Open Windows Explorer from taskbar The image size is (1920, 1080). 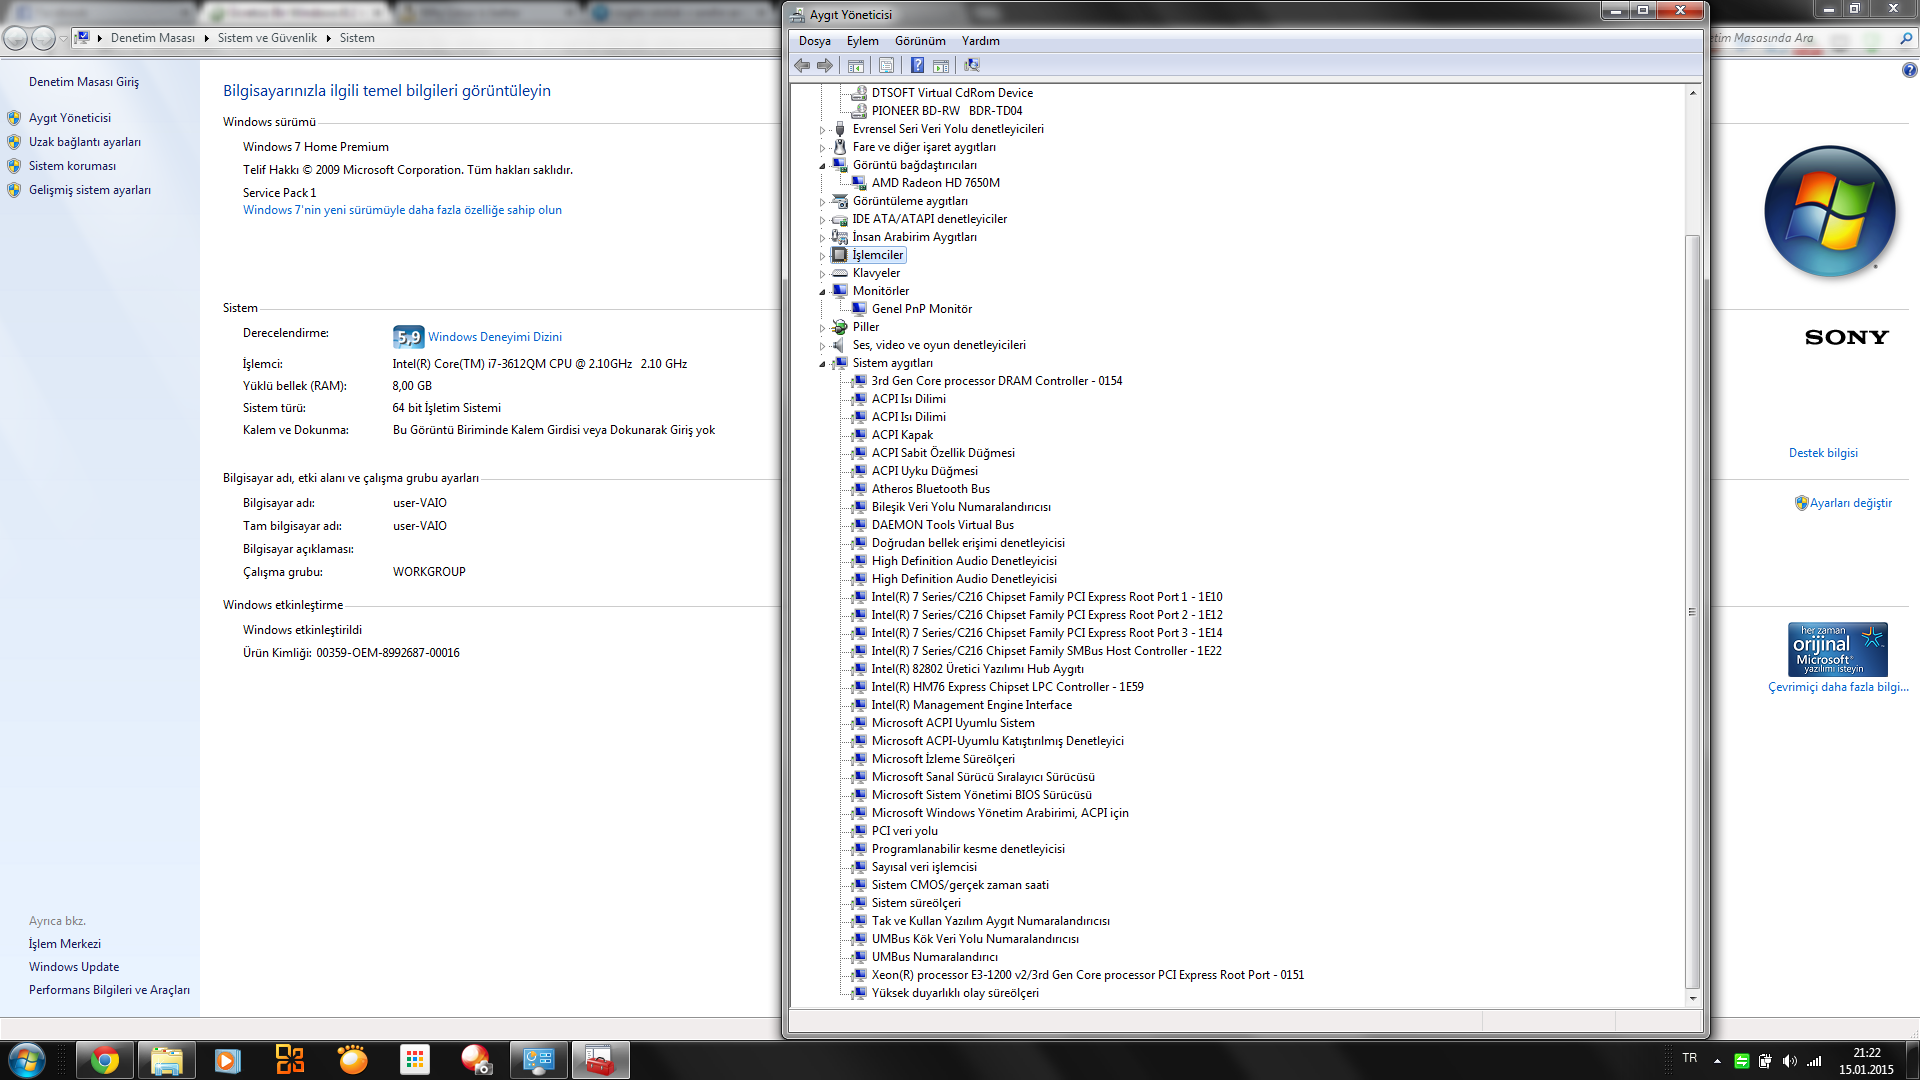pos(166,1060)
